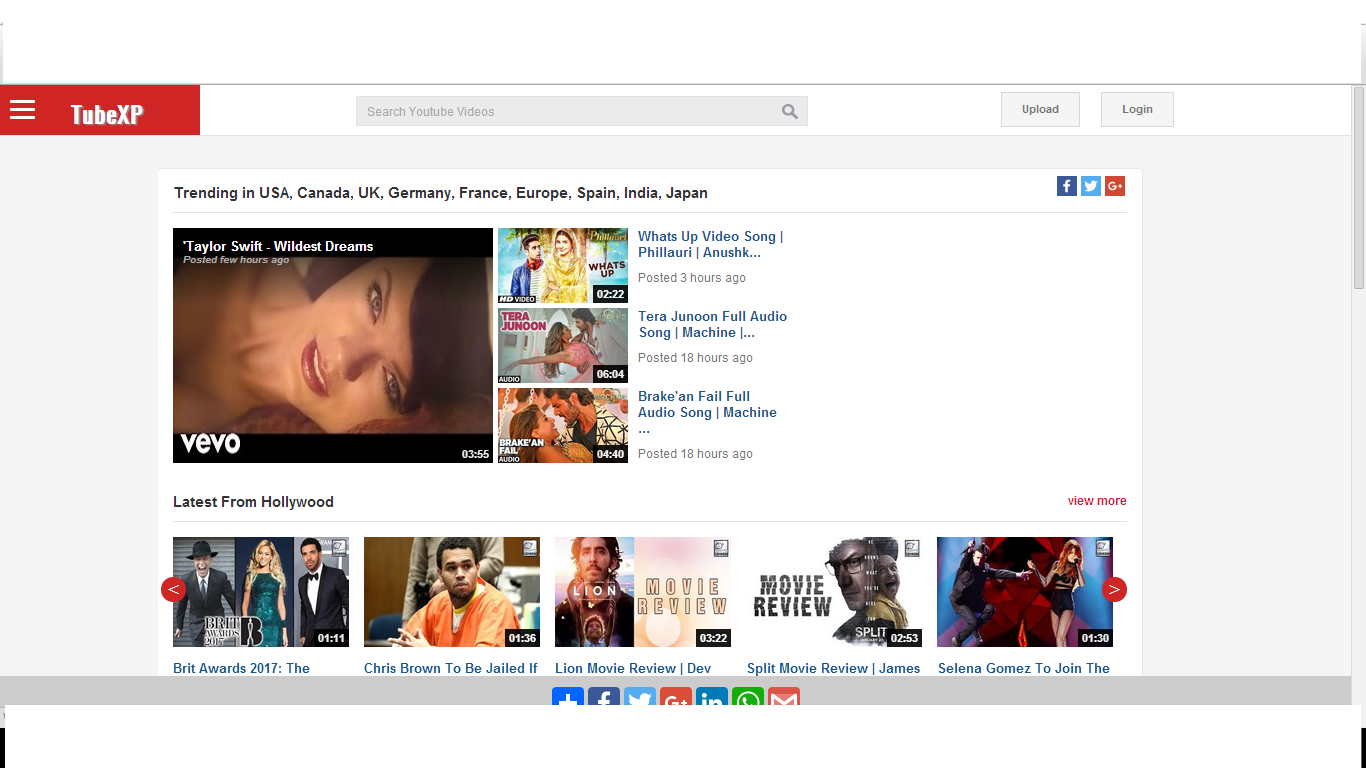The image size is (1366, 768).
Task: Click the TubeXP logo
Action: point(107,114)
